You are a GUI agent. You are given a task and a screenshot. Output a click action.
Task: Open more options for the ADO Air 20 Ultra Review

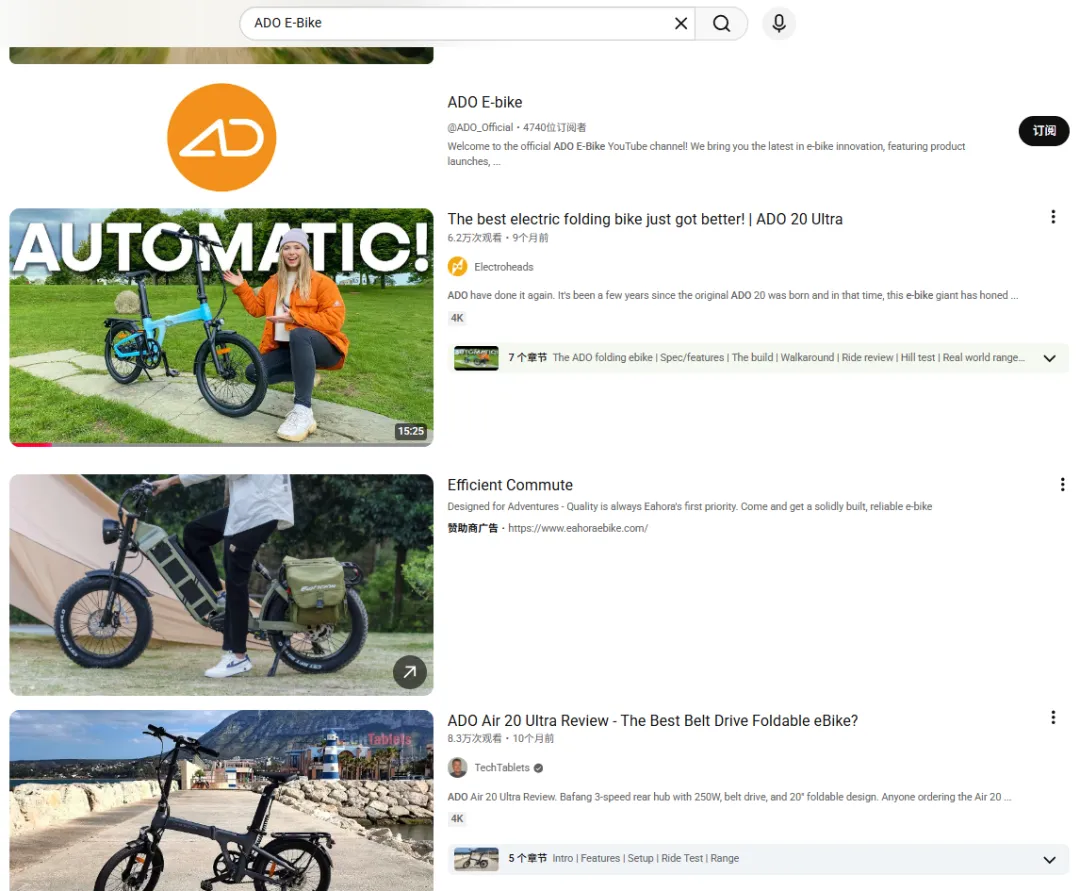pyautogui.click(x=1052, y=717)
